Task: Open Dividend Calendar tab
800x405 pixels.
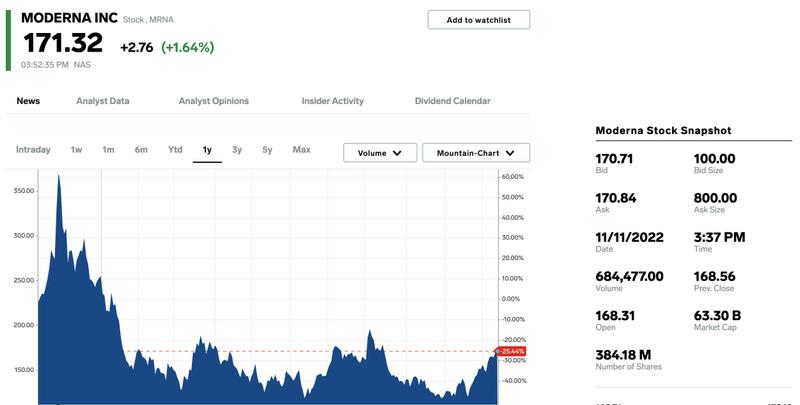Action: (x=453, y=101)
